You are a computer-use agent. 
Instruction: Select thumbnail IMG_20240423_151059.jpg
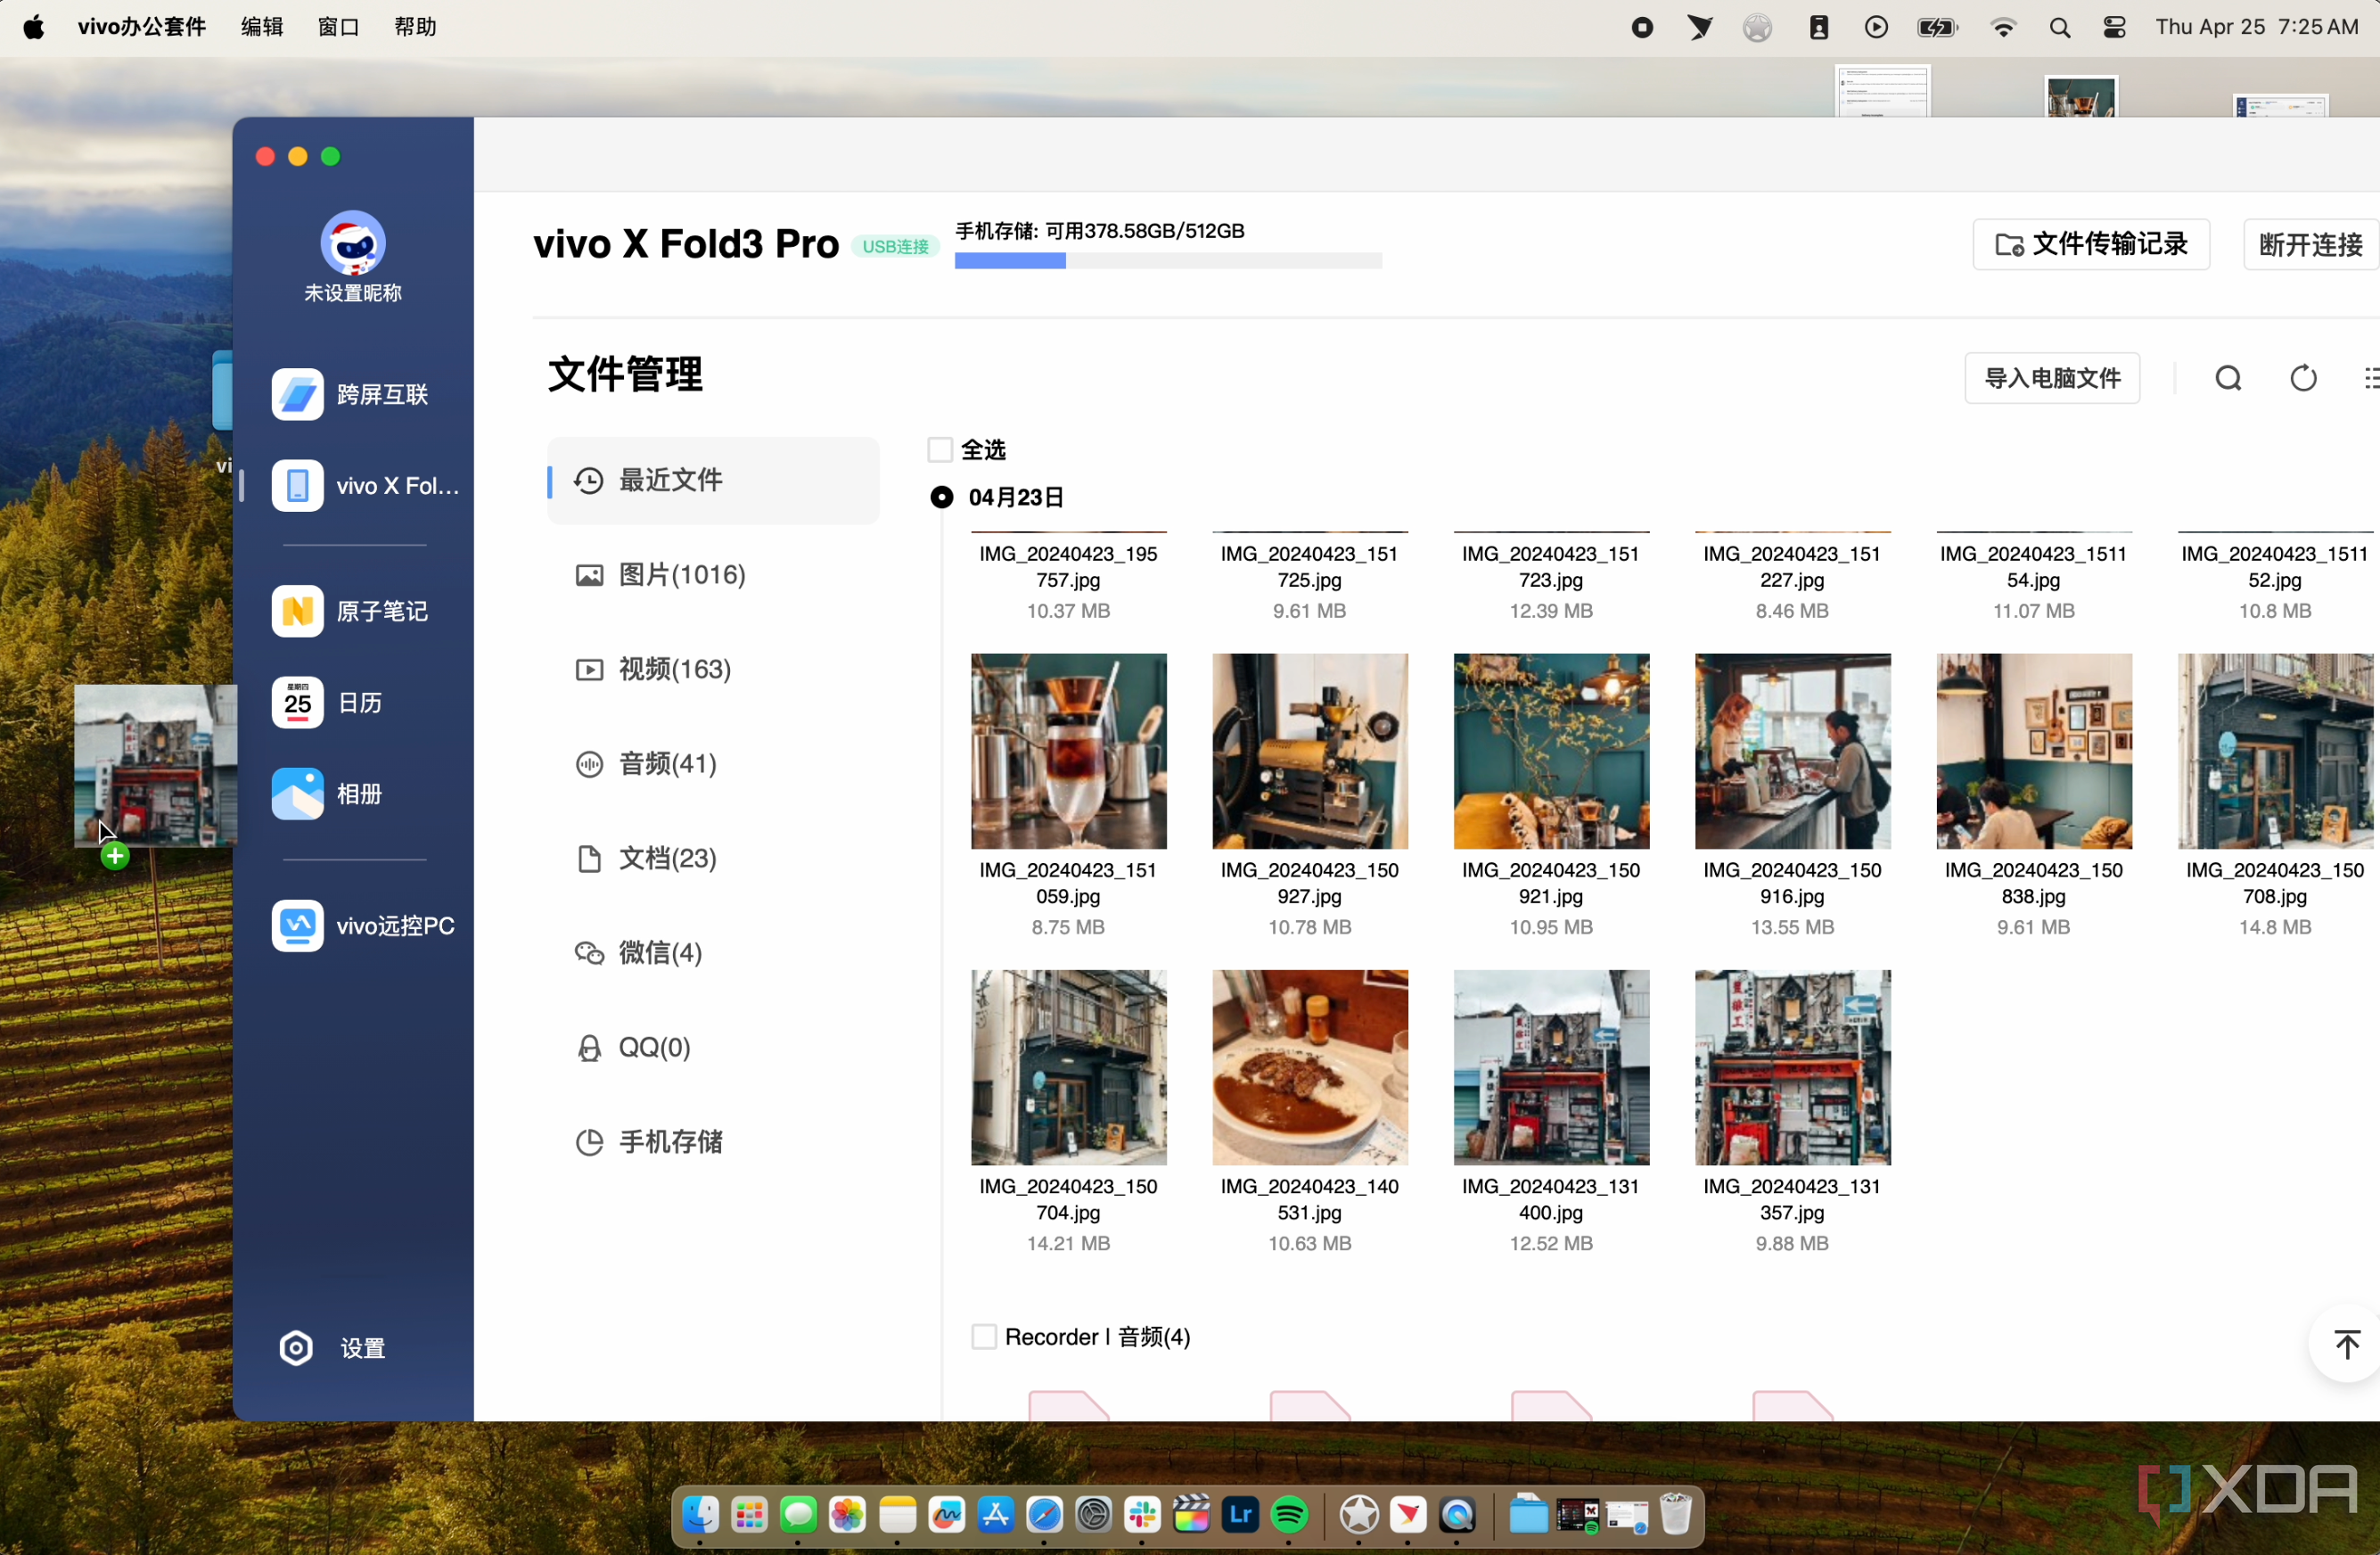1068,751
